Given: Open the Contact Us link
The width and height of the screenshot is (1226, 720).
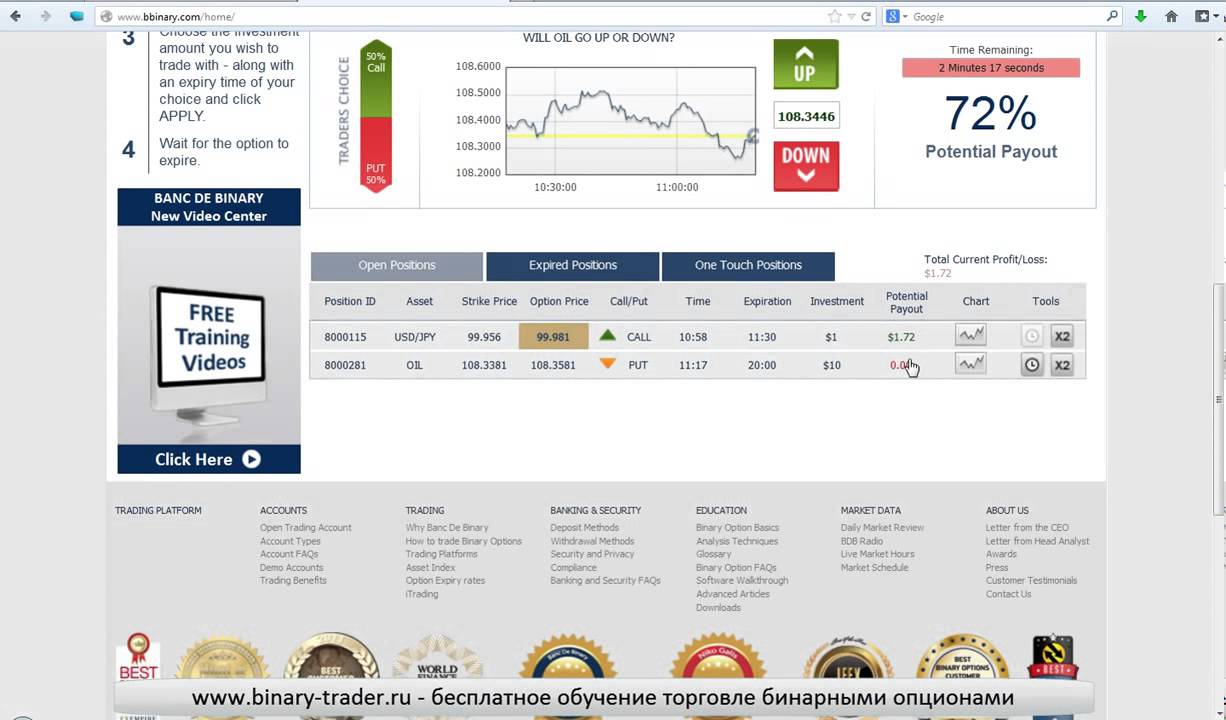Looking at the screenshot, I should [x=1008, y=594].
